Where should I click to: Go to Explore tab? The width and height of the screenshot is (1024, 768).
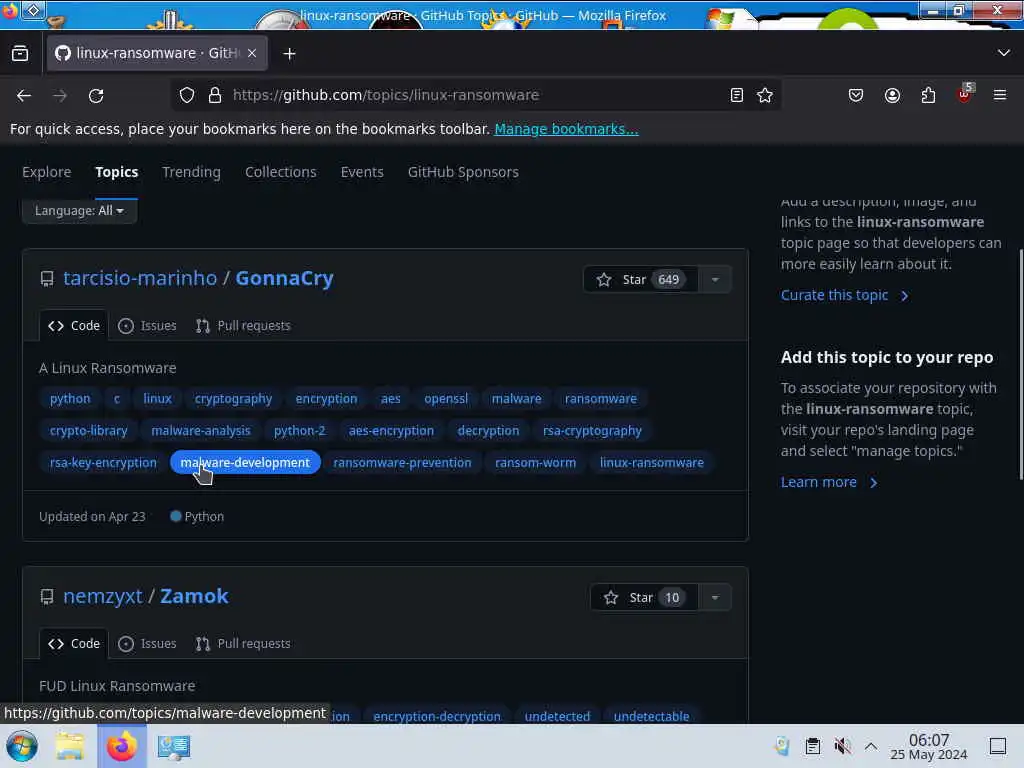click(x=46, y=172)
